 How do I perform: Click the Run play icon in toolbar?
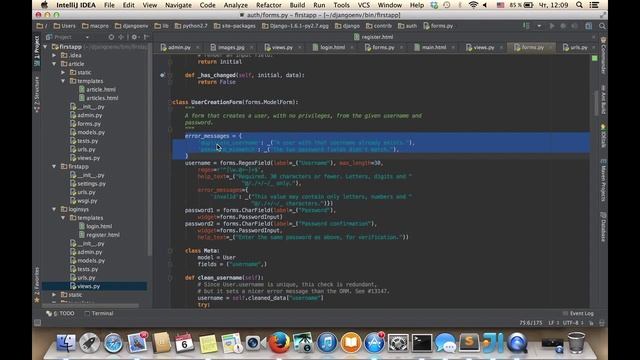(552, 26)
